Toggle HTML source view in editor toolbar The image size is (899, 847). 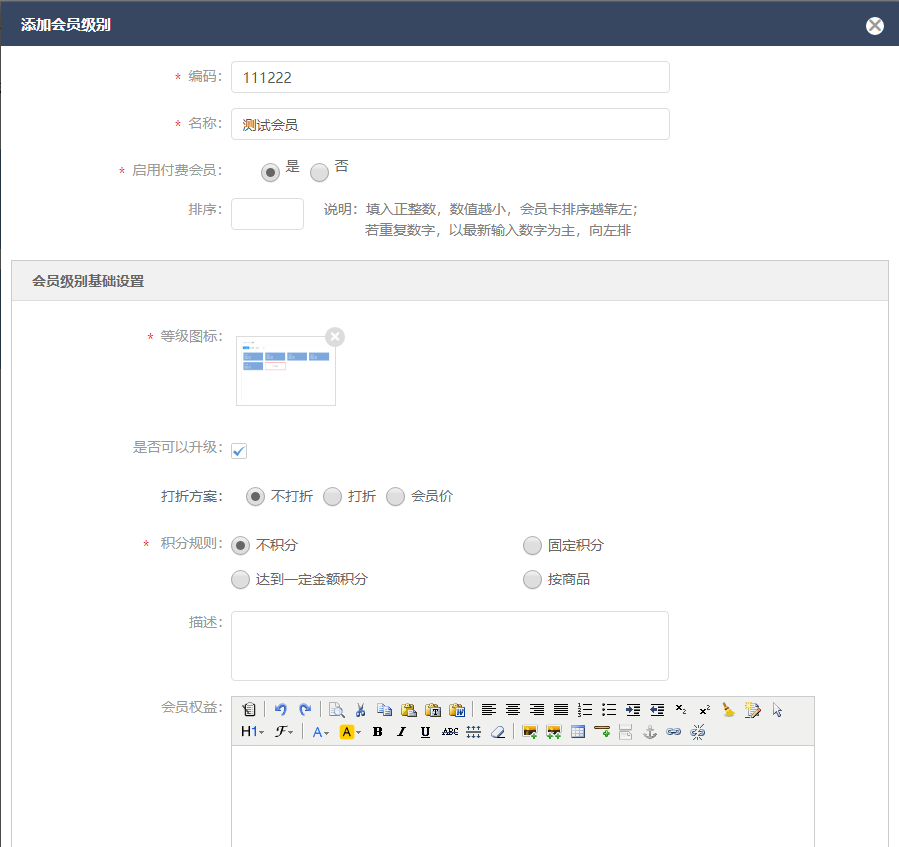coord(249,710)
